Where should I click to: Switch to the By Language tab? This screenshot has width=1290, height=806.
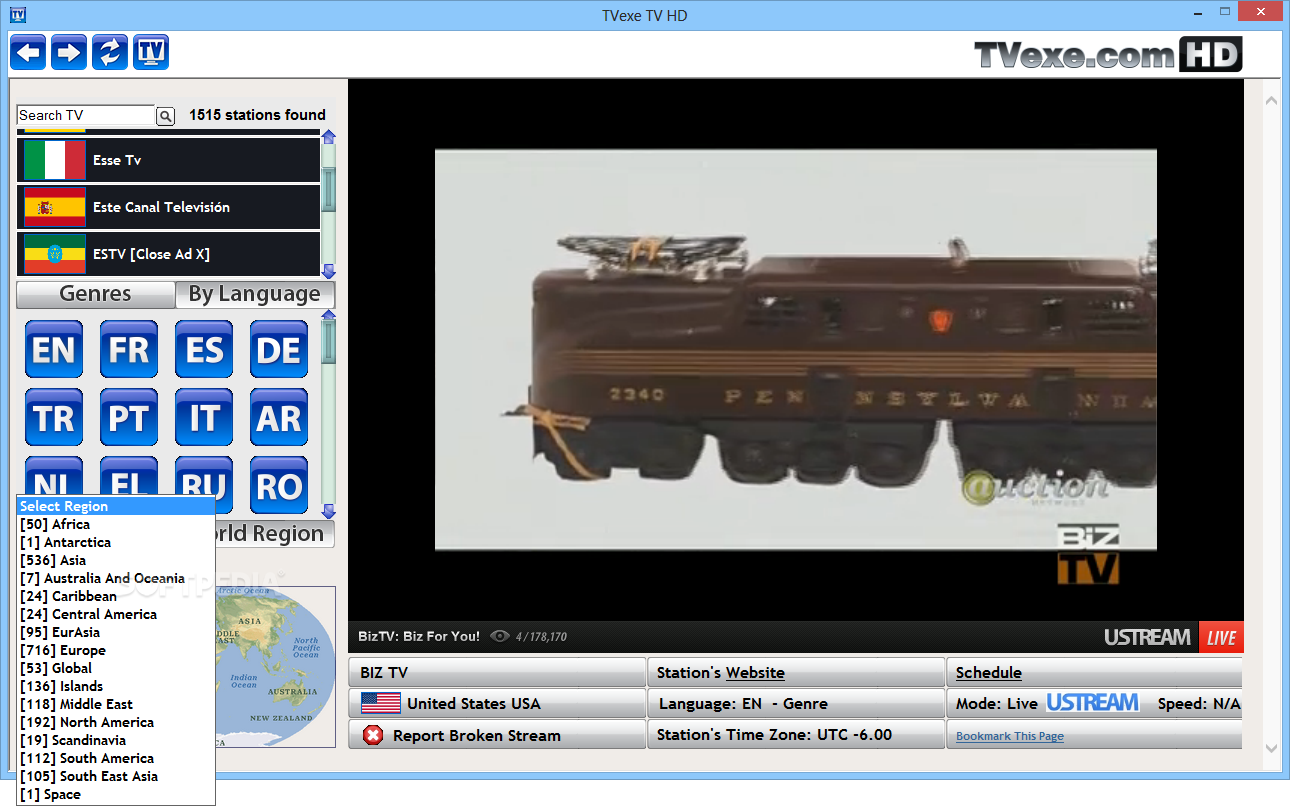coord(255,294)
